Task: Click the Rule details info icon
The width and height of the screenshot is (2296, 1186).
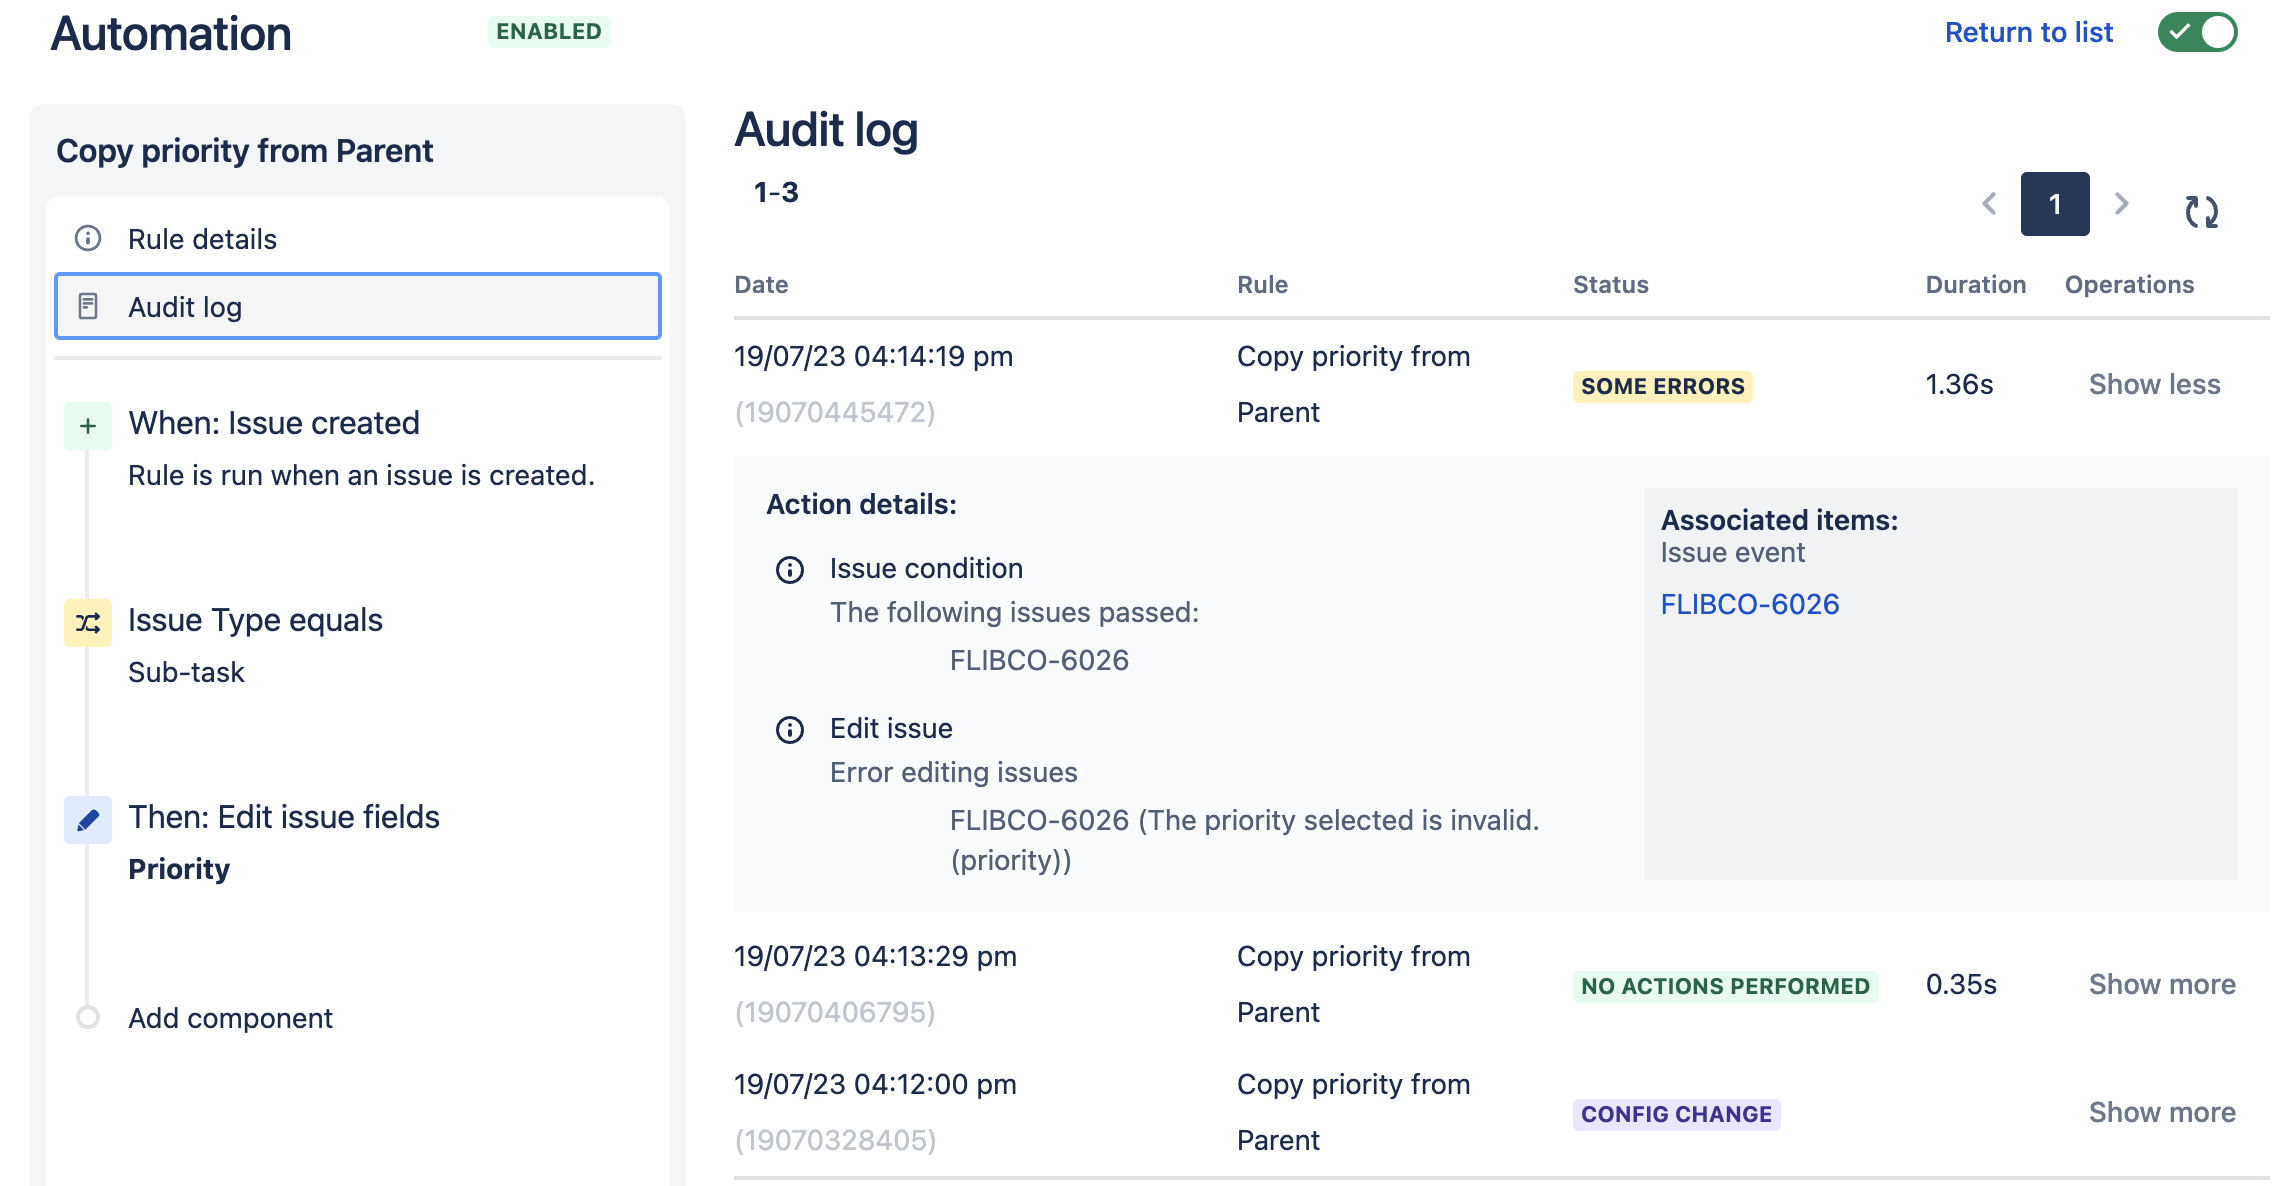Action: (x=88, y=238)
